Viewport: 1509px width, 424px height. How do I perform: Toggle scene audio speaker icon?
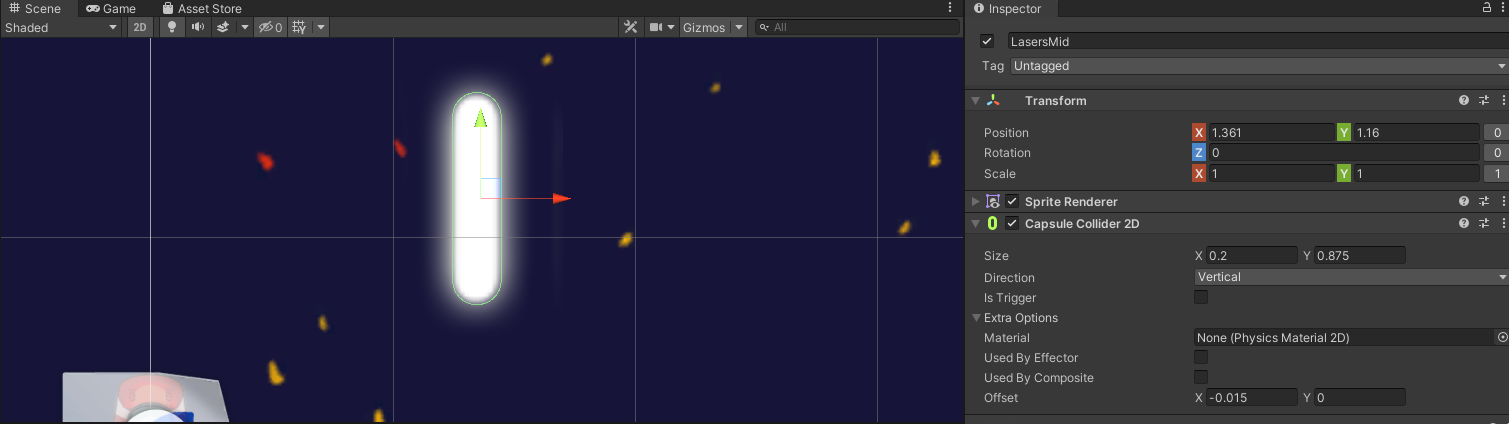pyautogui.click(x=198, y=27)
